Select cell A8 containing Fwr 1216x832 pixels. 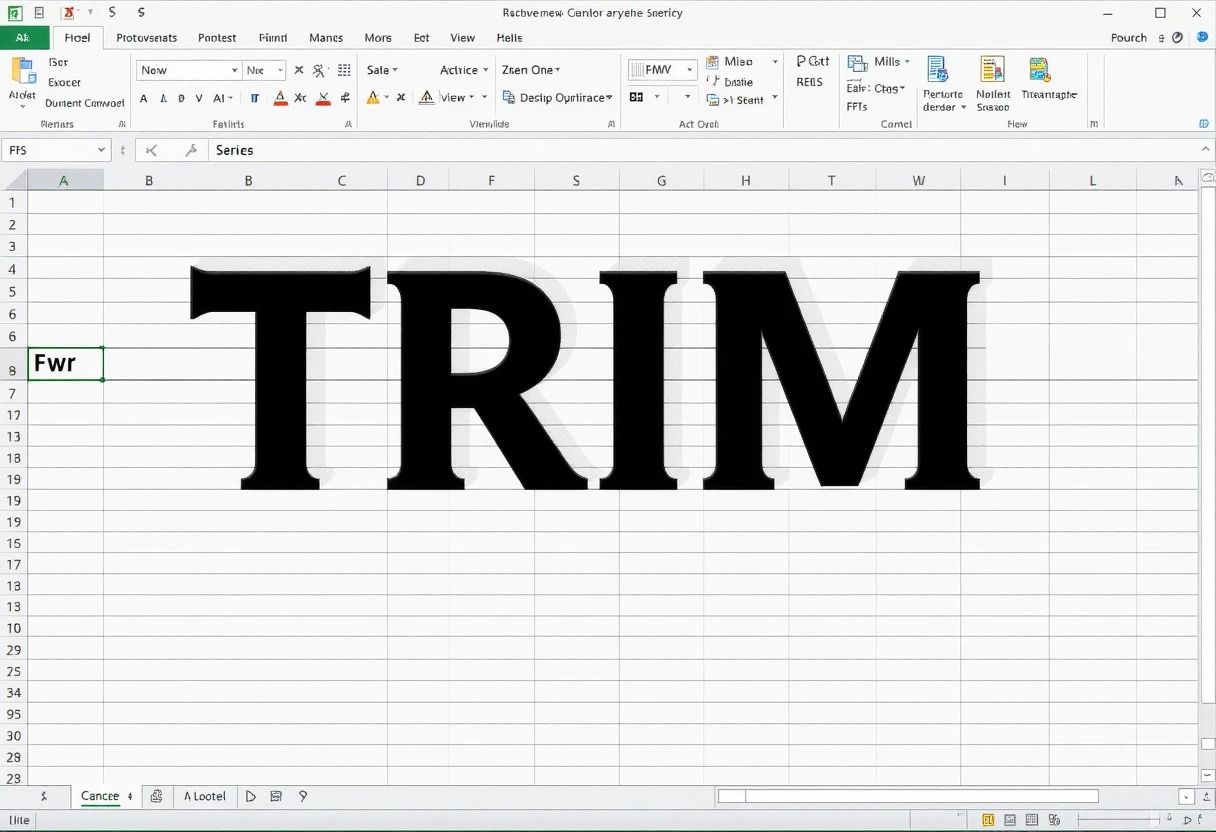click(x=65, y=363)
